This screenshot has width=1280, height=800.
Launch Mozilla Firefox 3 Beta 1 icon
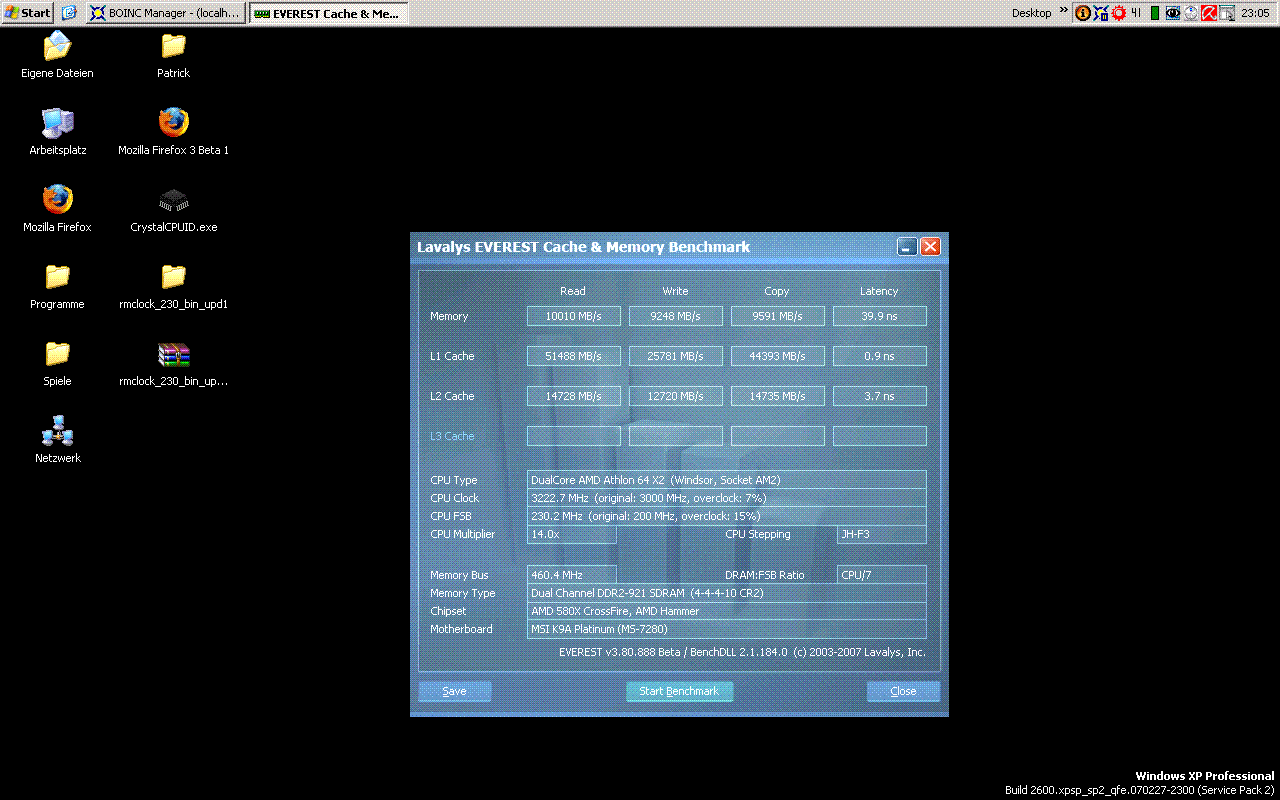coord(173,123)
